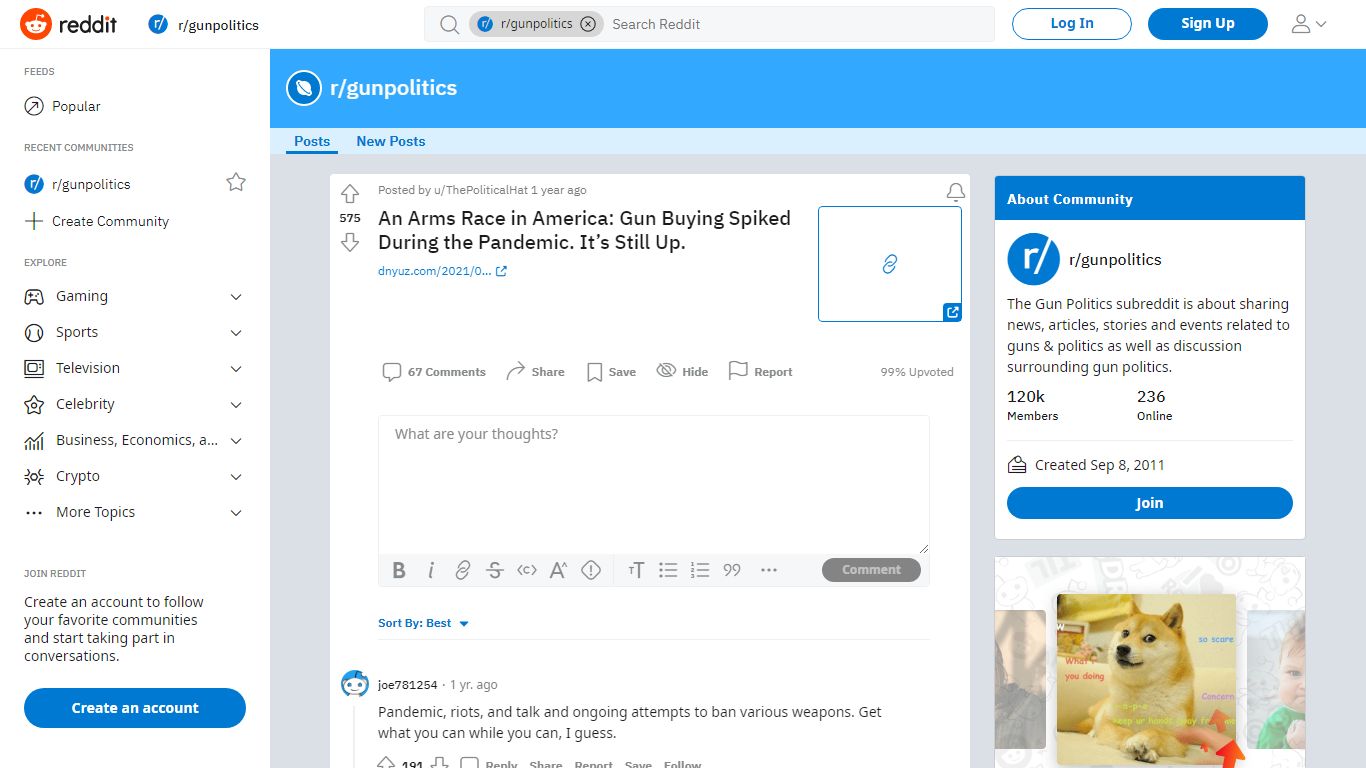This screenshot has height=768, width=1366.
Task: Toggle inline code formatting
Action: [527, 570]
